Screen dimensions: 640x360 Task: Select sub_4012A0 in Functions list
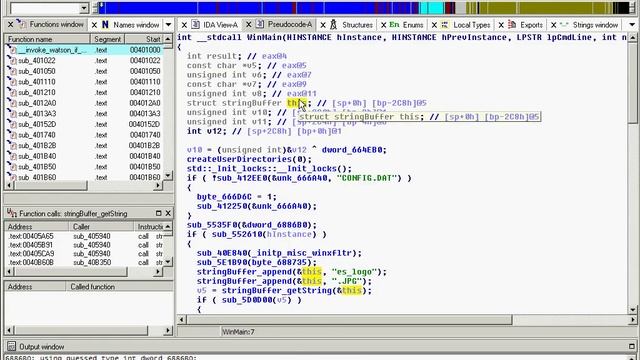click(x=84, y=103)
